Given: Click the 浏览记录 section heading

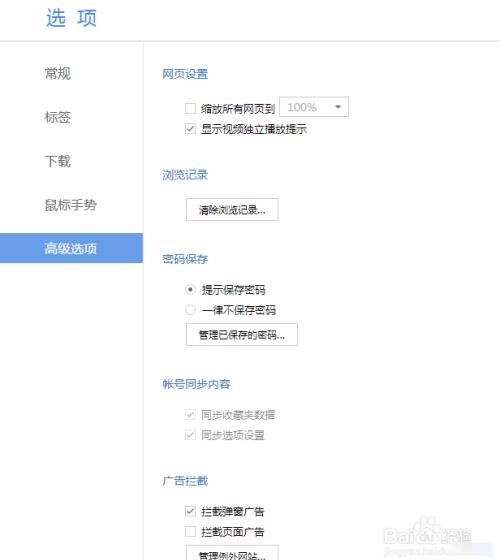Looking at the screenshot, I should (x=185, y=175).
